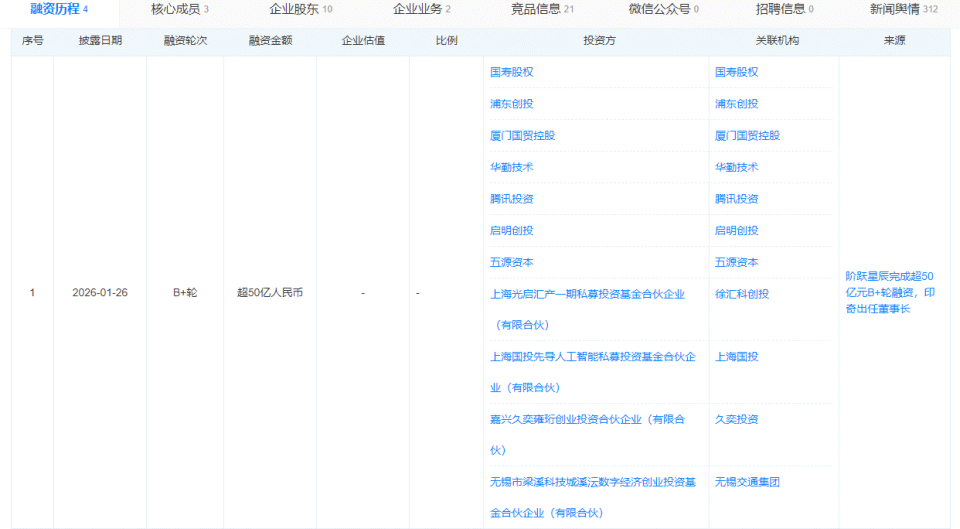Open the 竞品信息 tab
Viewport: 960px width, 529px height.
(x=542, y=9)
